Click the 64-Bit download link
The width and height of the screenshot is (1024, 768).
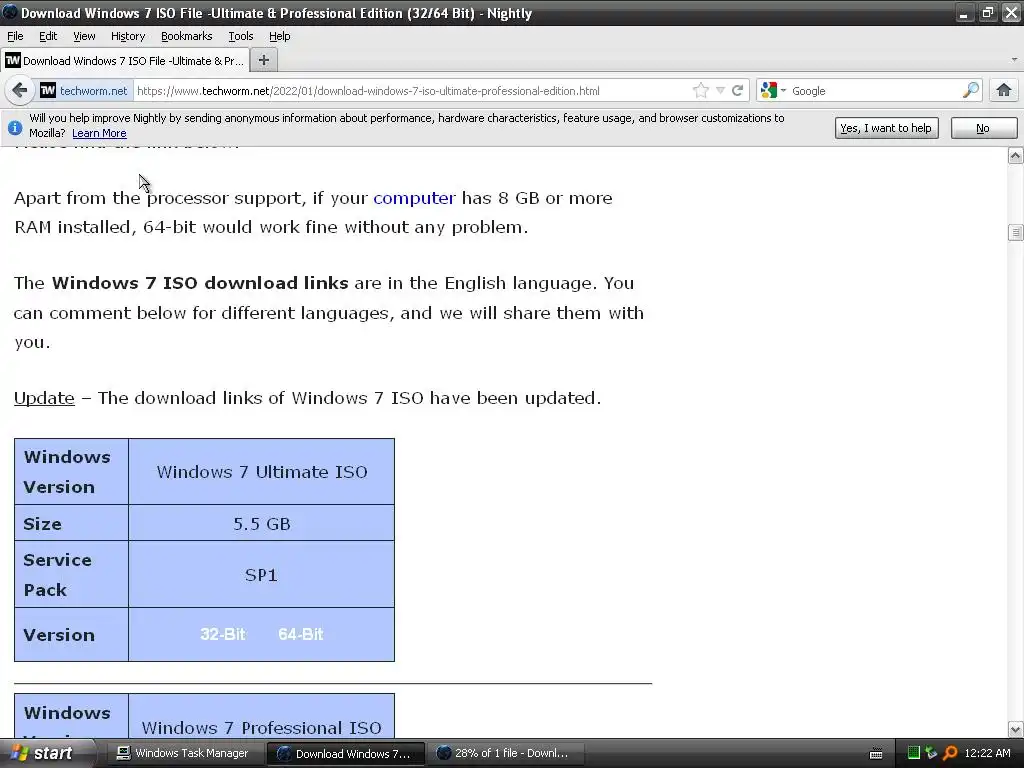300,634
